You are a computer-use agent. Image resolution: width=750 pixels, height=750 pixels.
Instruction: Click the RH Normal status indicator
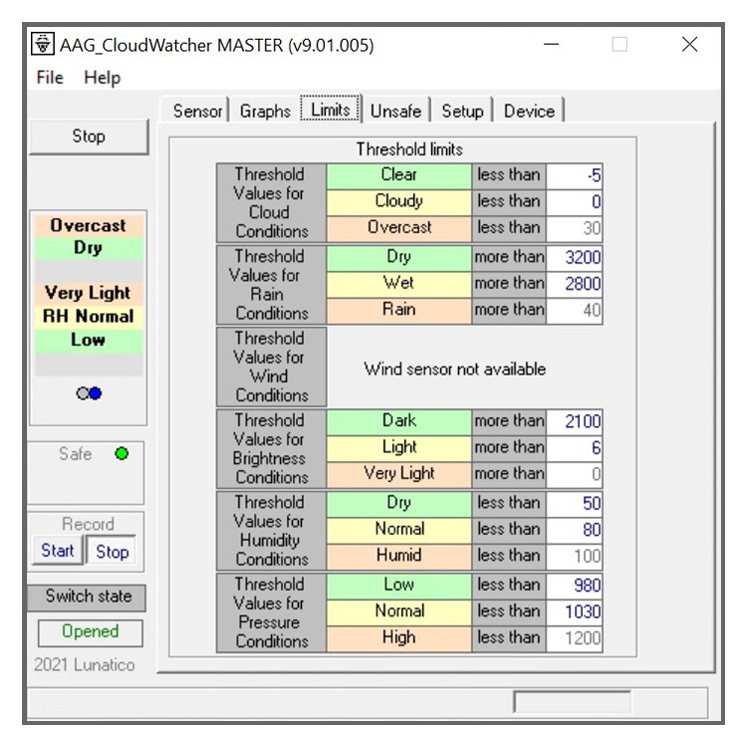coord(88,316)
